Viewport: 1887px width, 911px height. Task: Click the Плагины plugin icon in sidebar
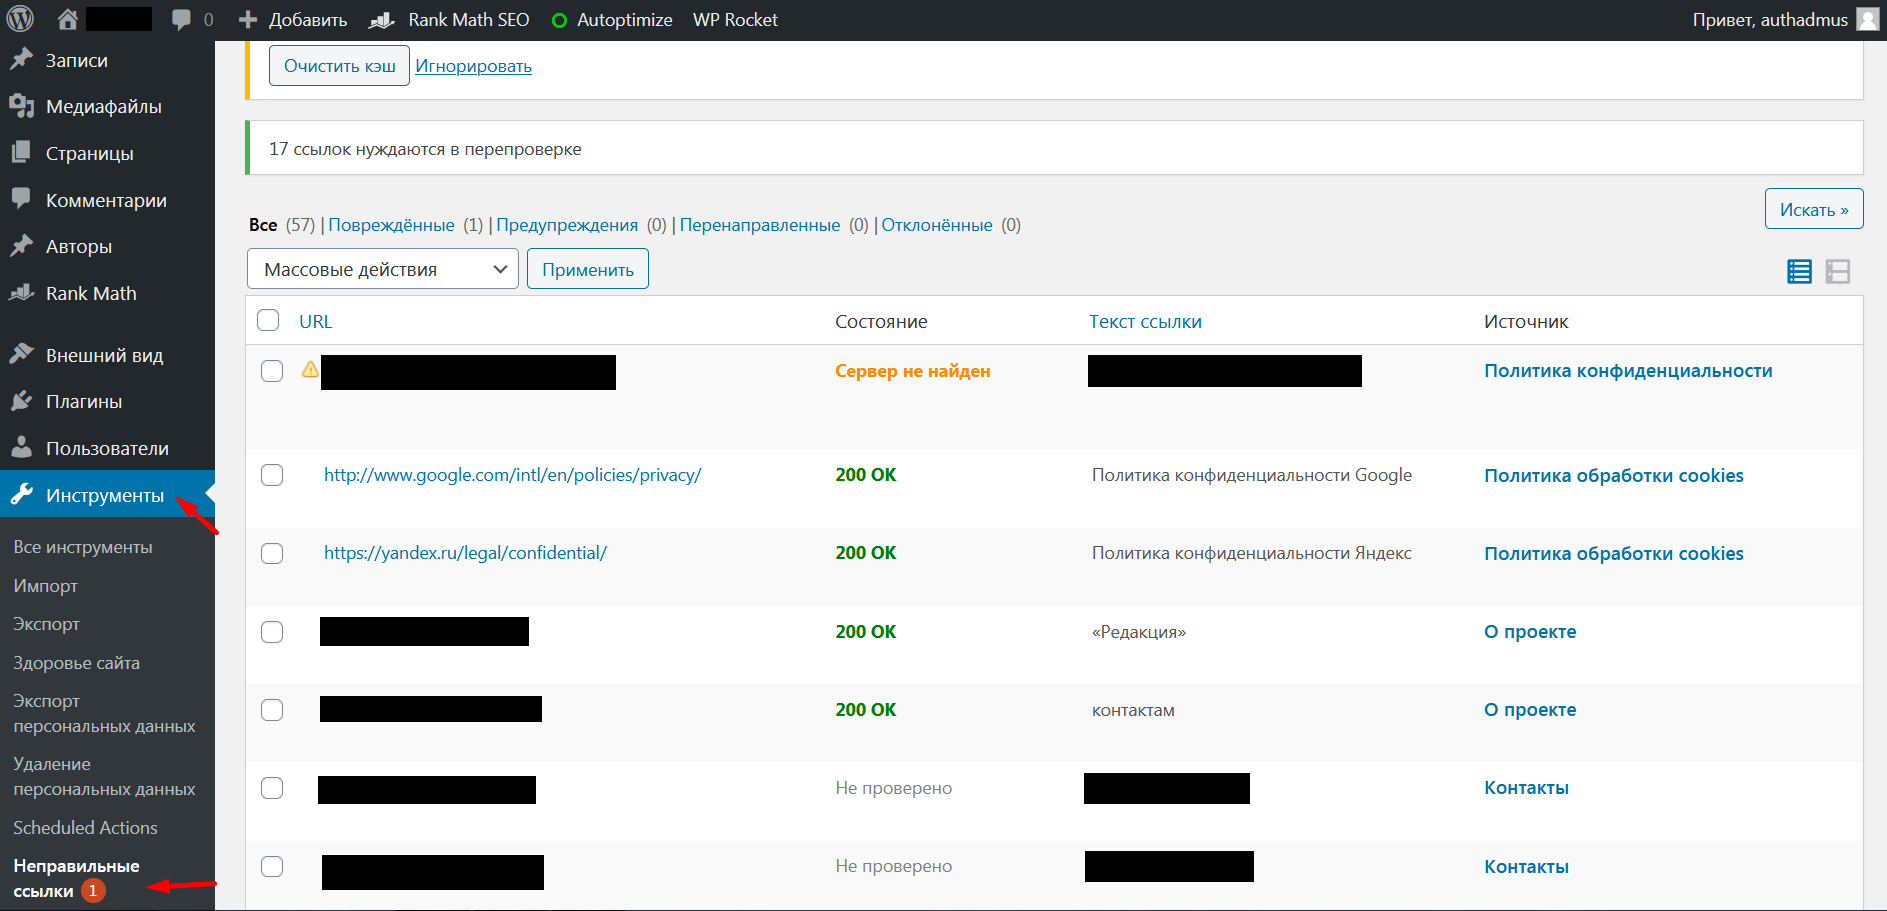click(22, 400)
